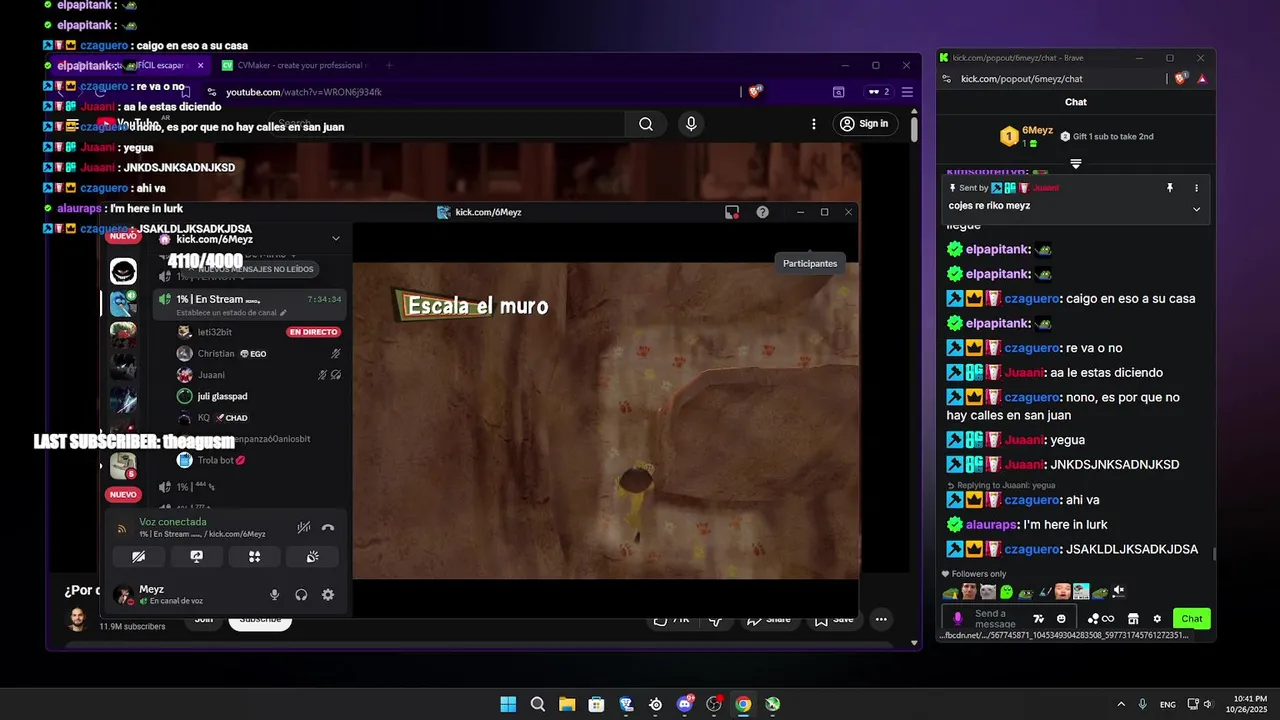
Task: Click the purple microphone in chat input
Action: tap(958, 618)
